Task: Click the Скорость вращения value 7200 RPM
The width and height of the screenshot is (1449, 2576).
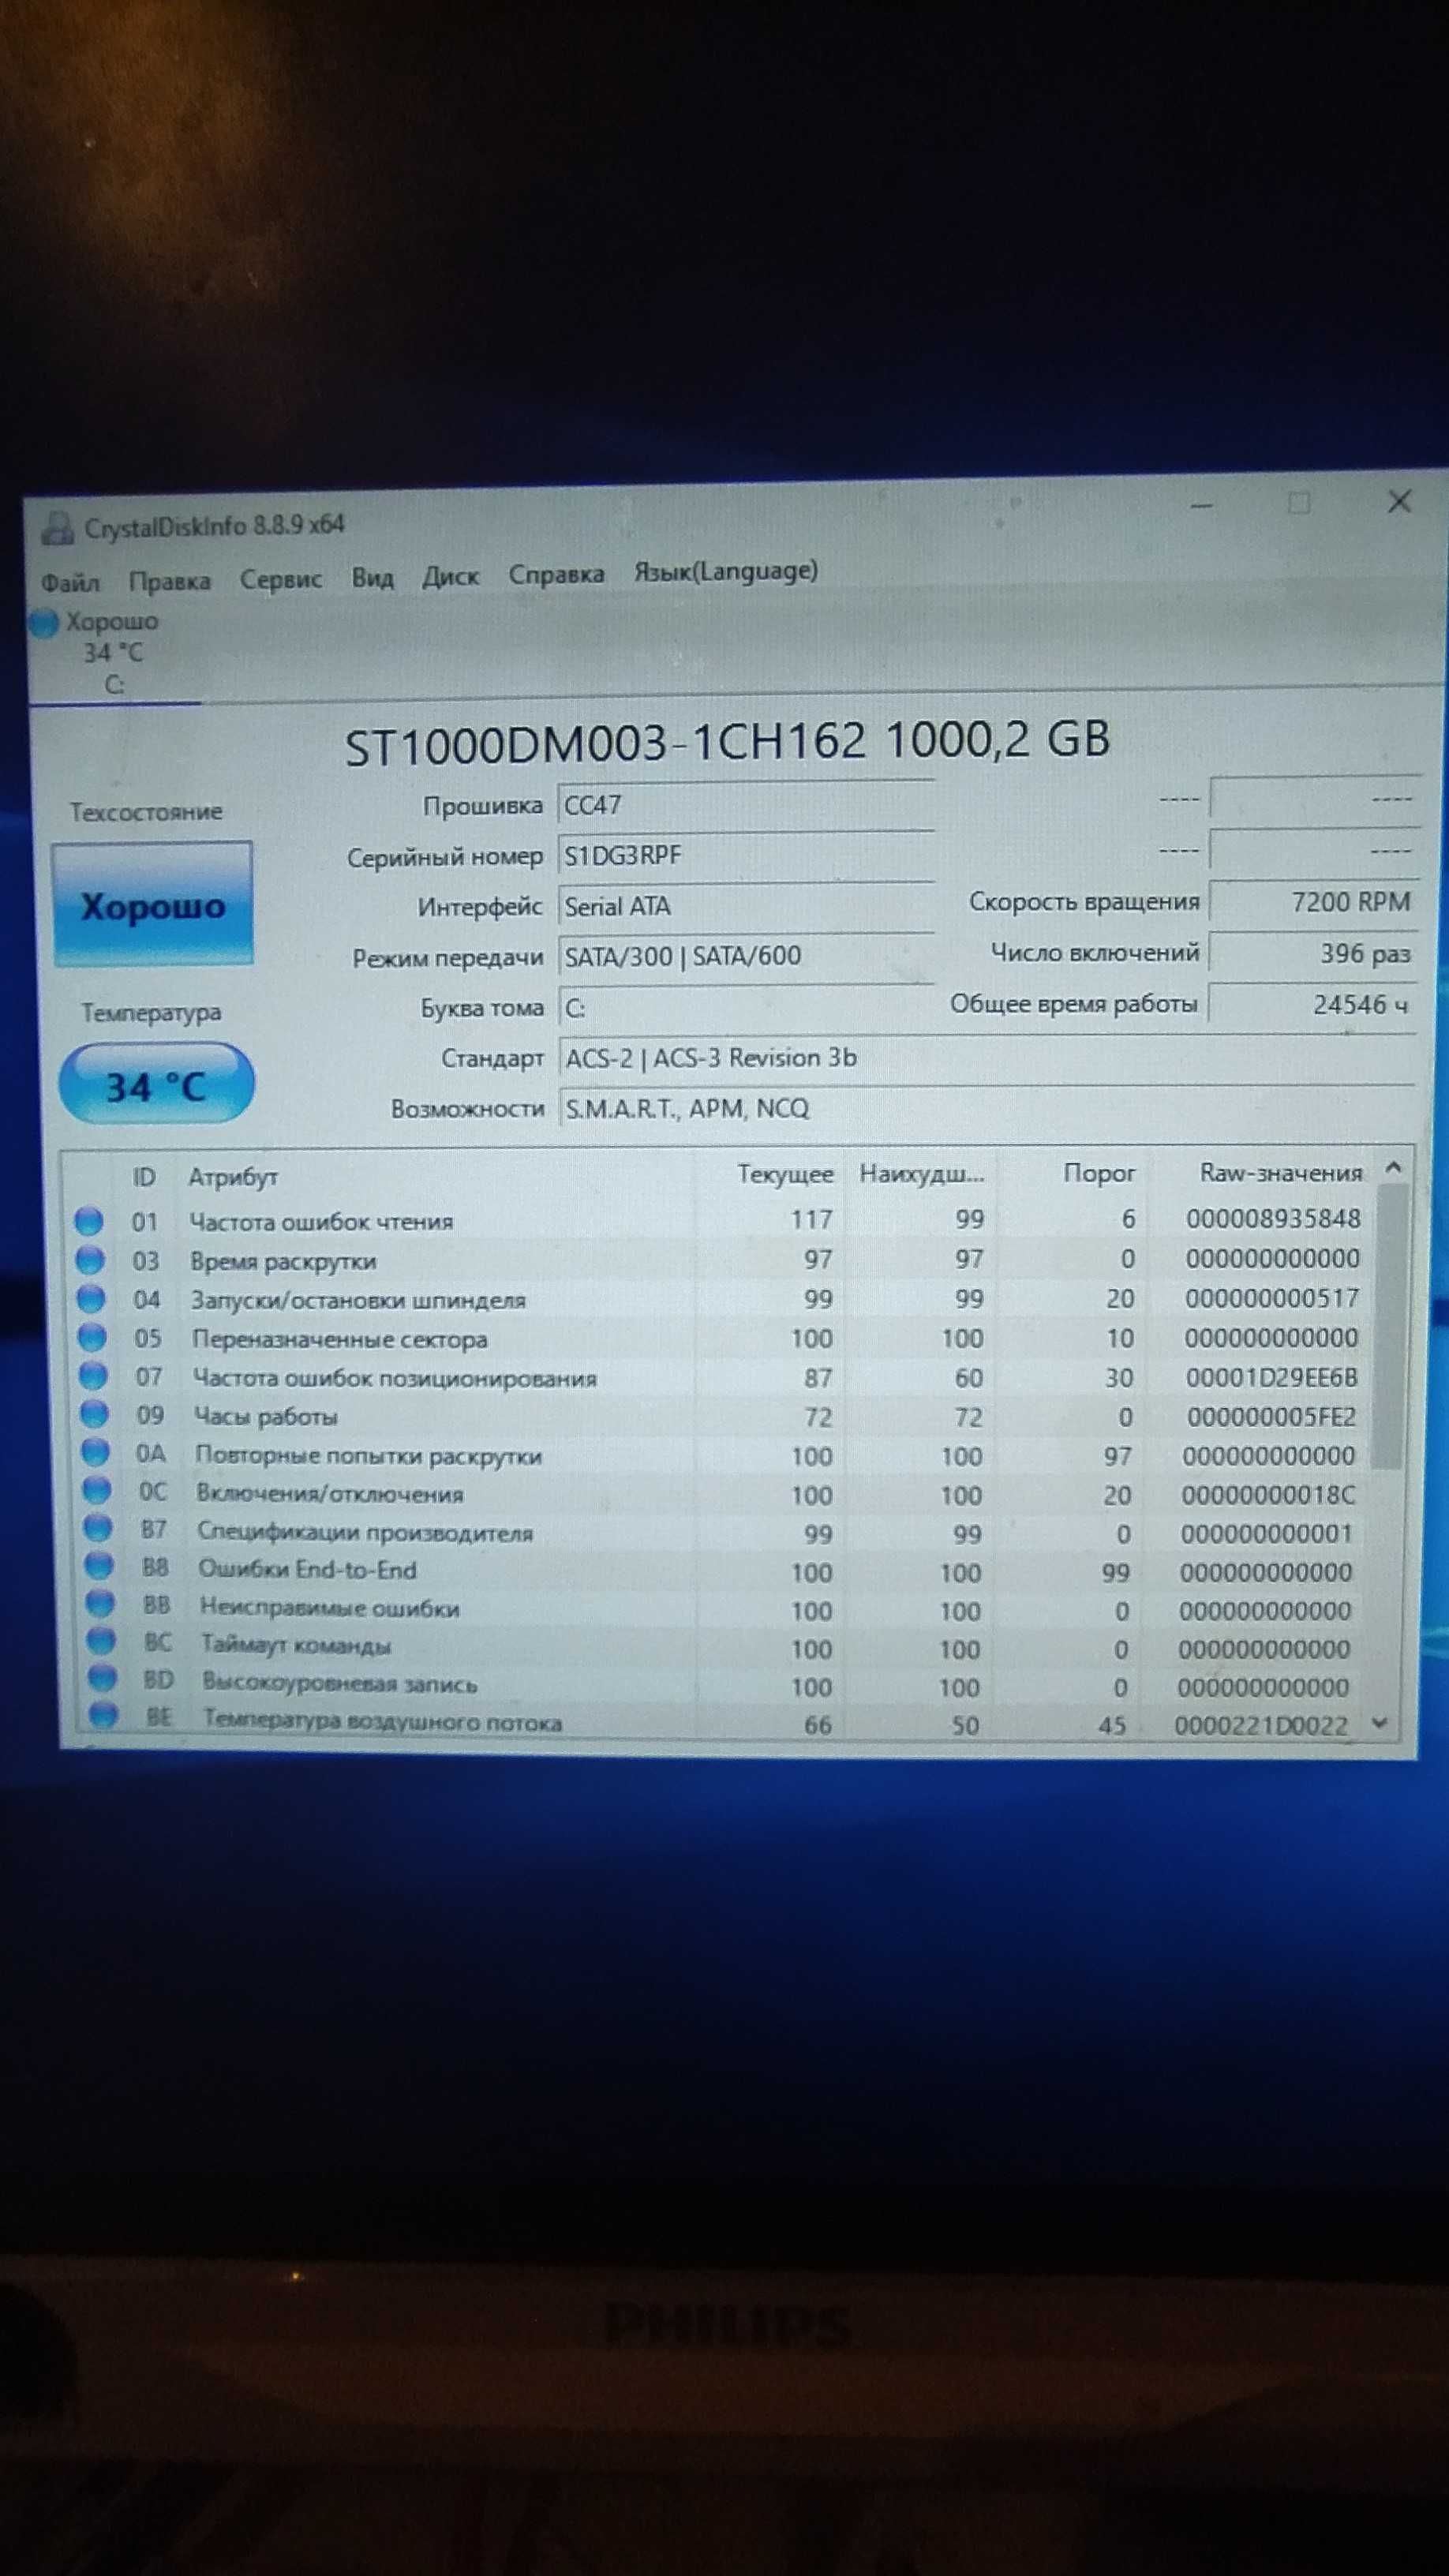Action: tap(1313, 902)
